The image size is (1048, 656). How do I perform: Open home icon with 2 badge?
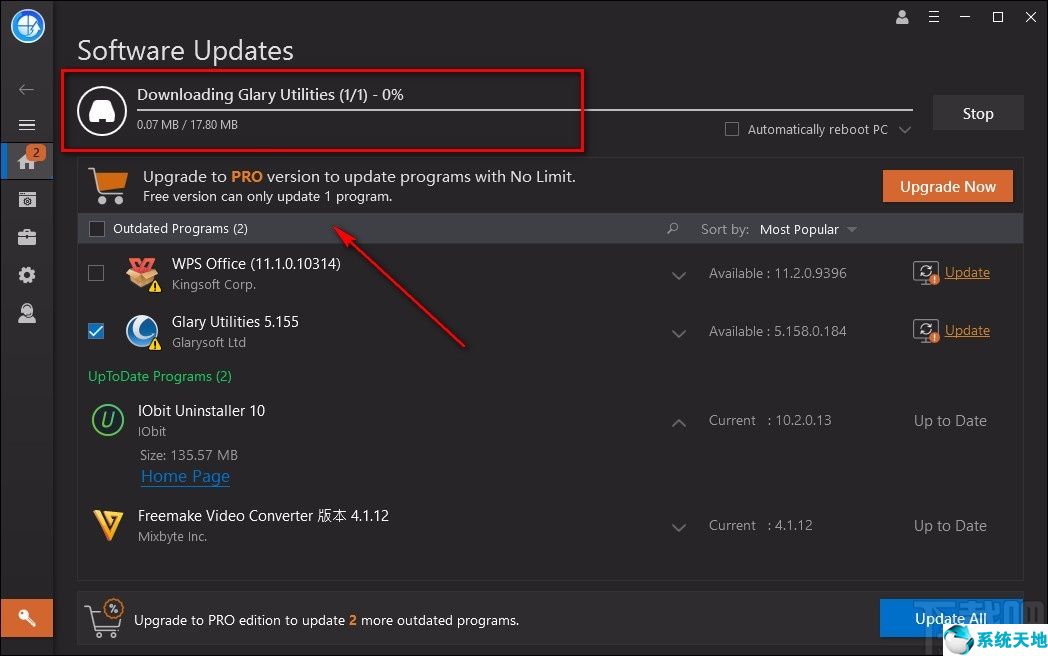(x=27, y=160)
